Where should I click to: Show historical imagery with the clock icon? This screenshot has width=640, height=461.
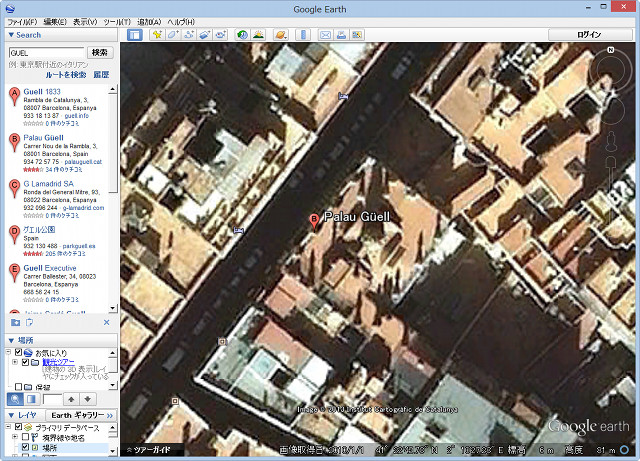coord(242,35)
